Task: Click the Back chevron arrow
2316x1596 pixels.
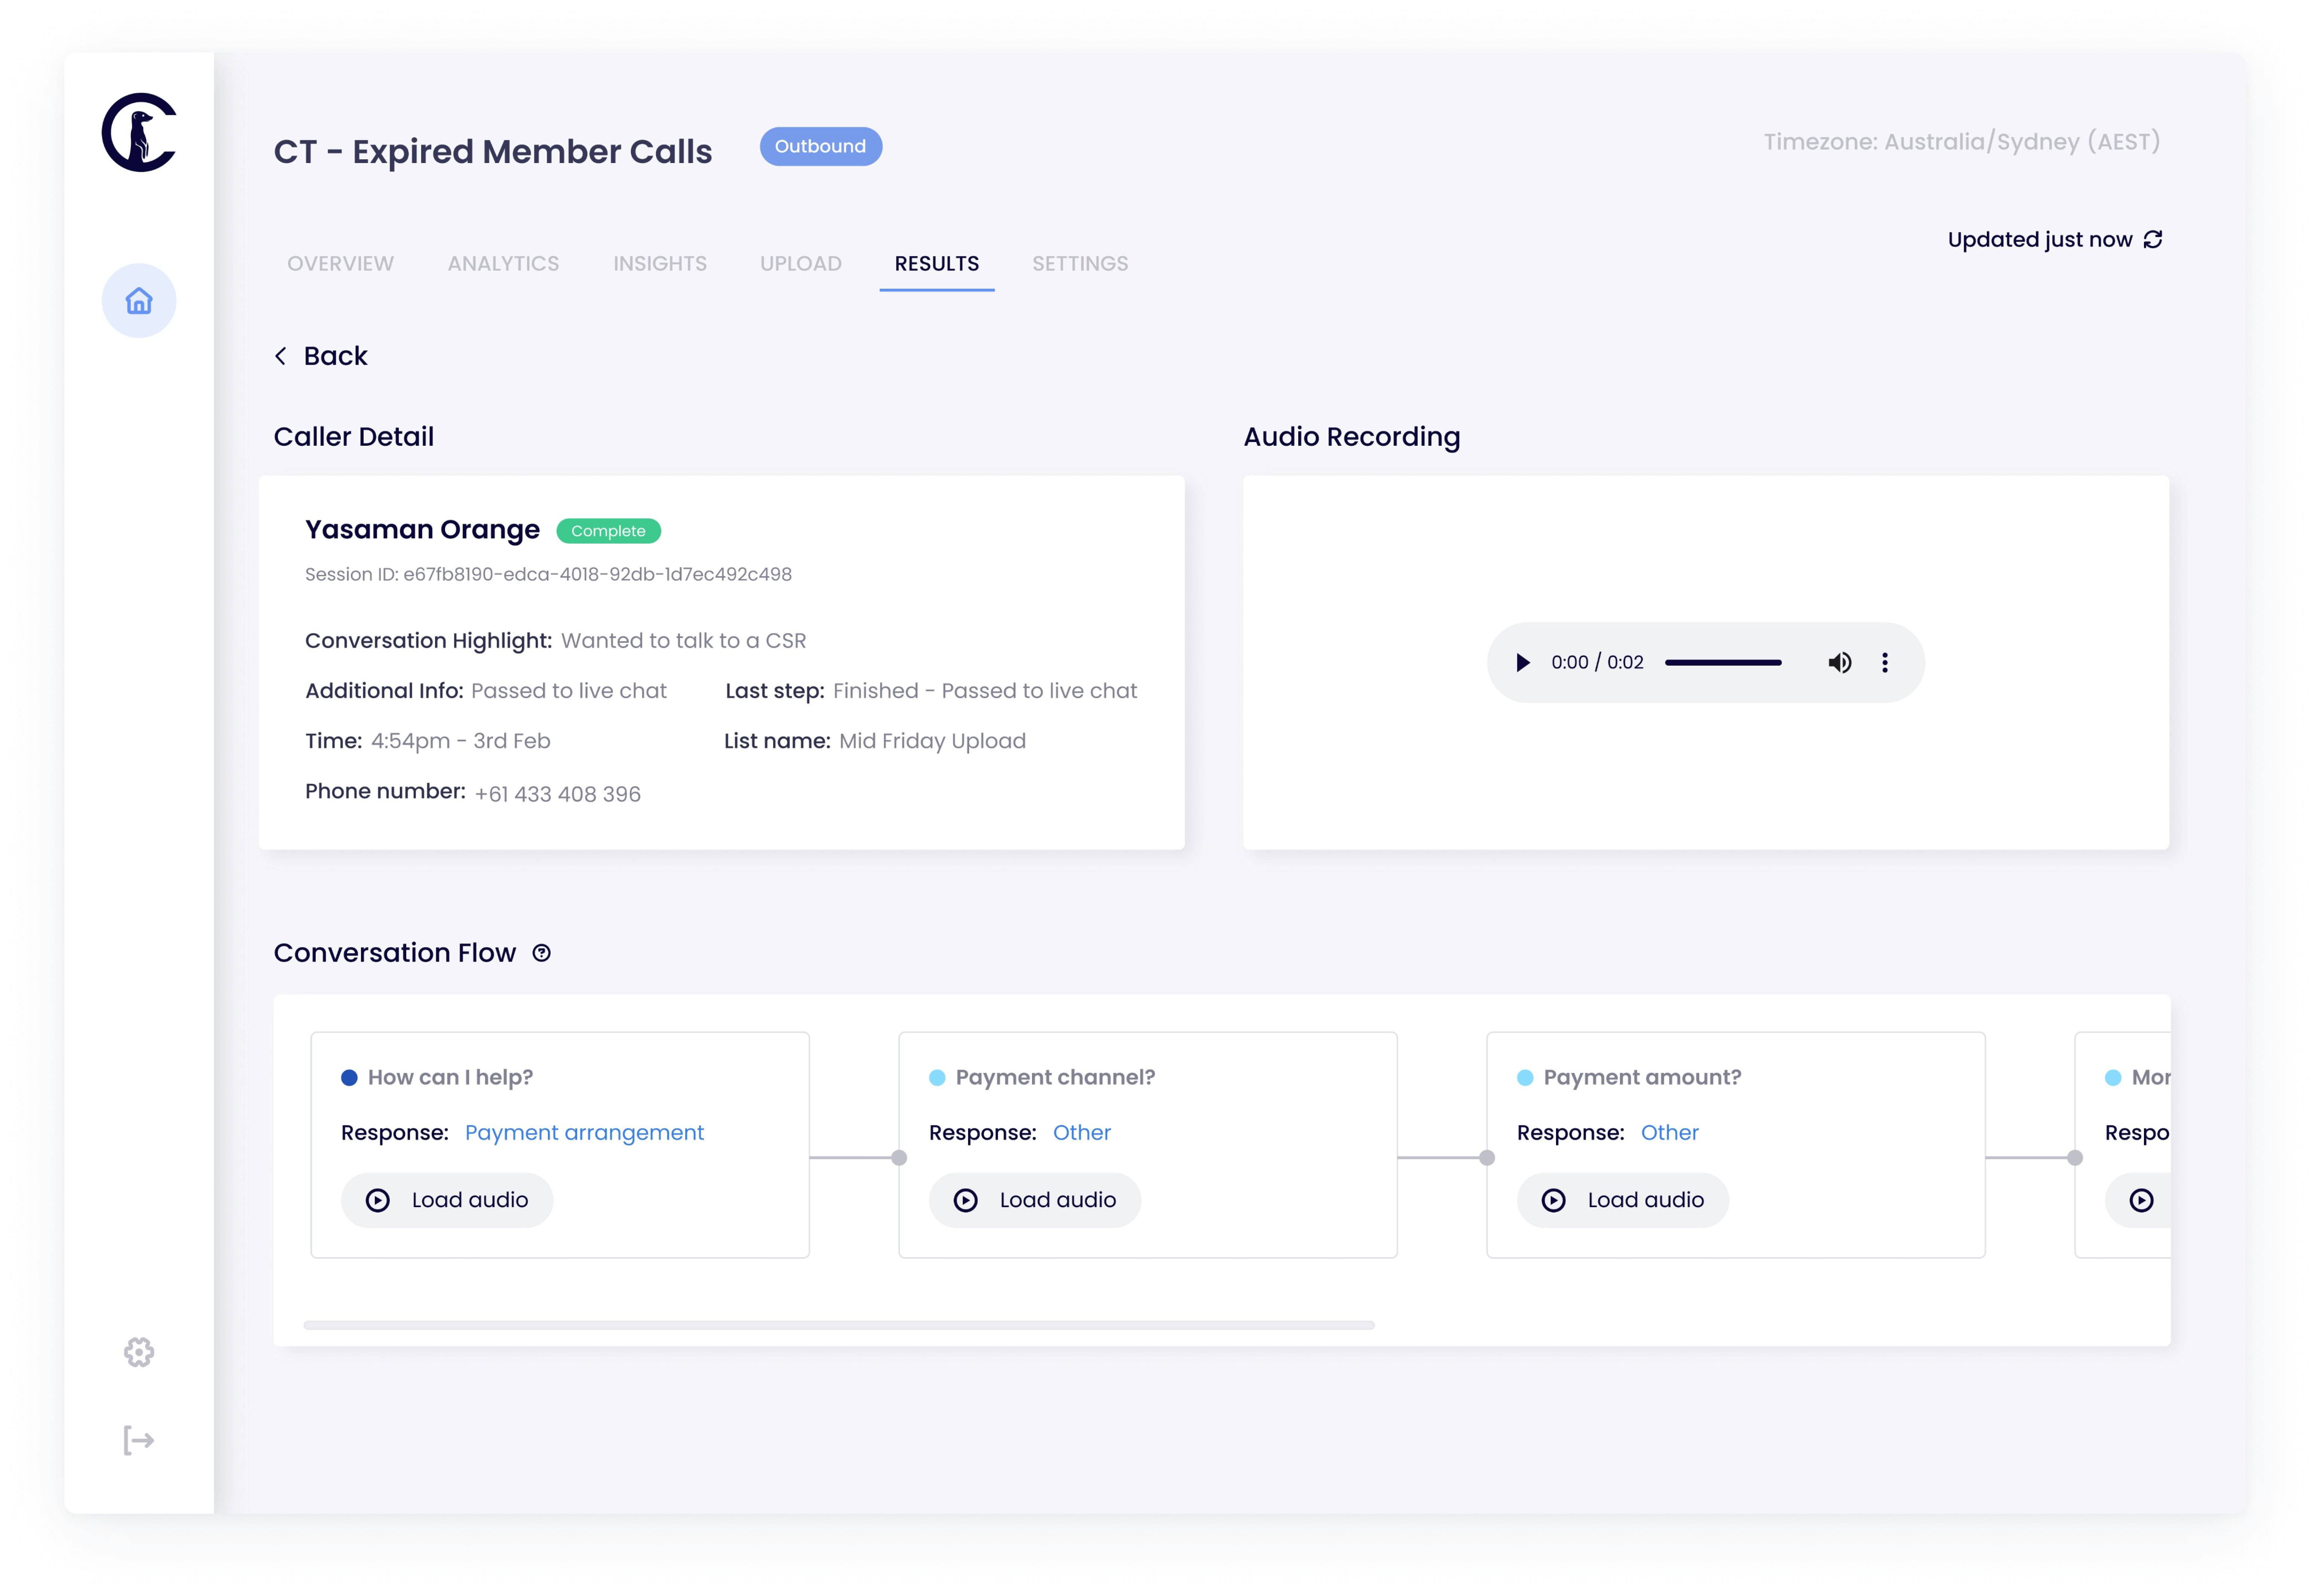Action: (x=281, y=356)
